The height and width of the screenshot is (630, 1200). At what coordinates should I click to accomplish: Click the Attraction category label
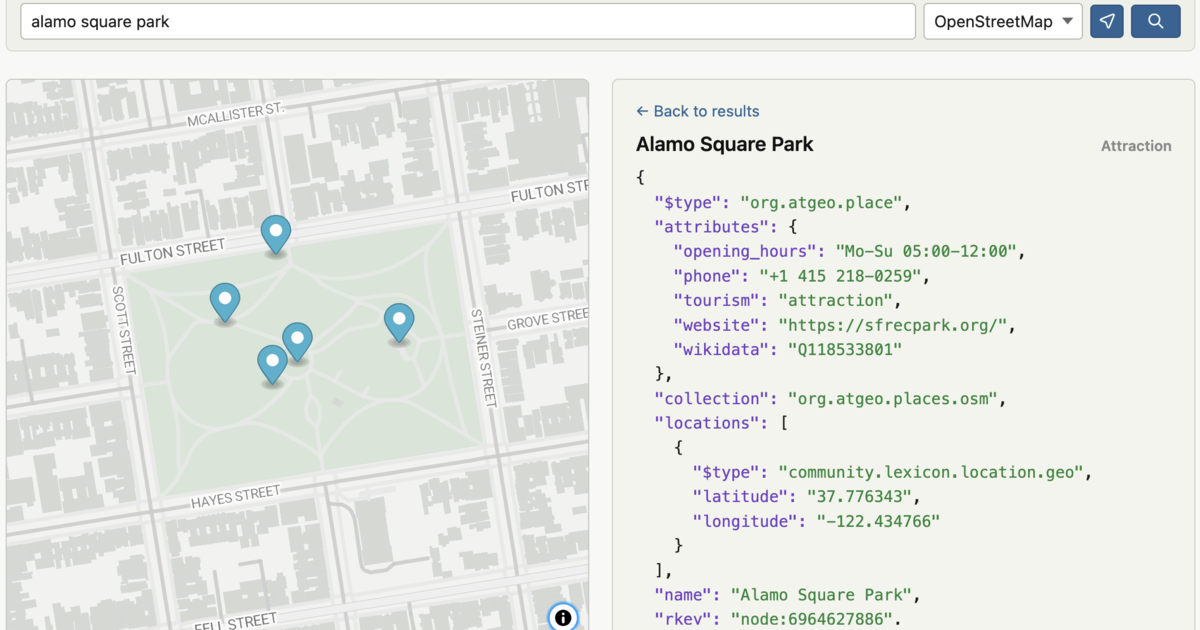[1135, 146]
